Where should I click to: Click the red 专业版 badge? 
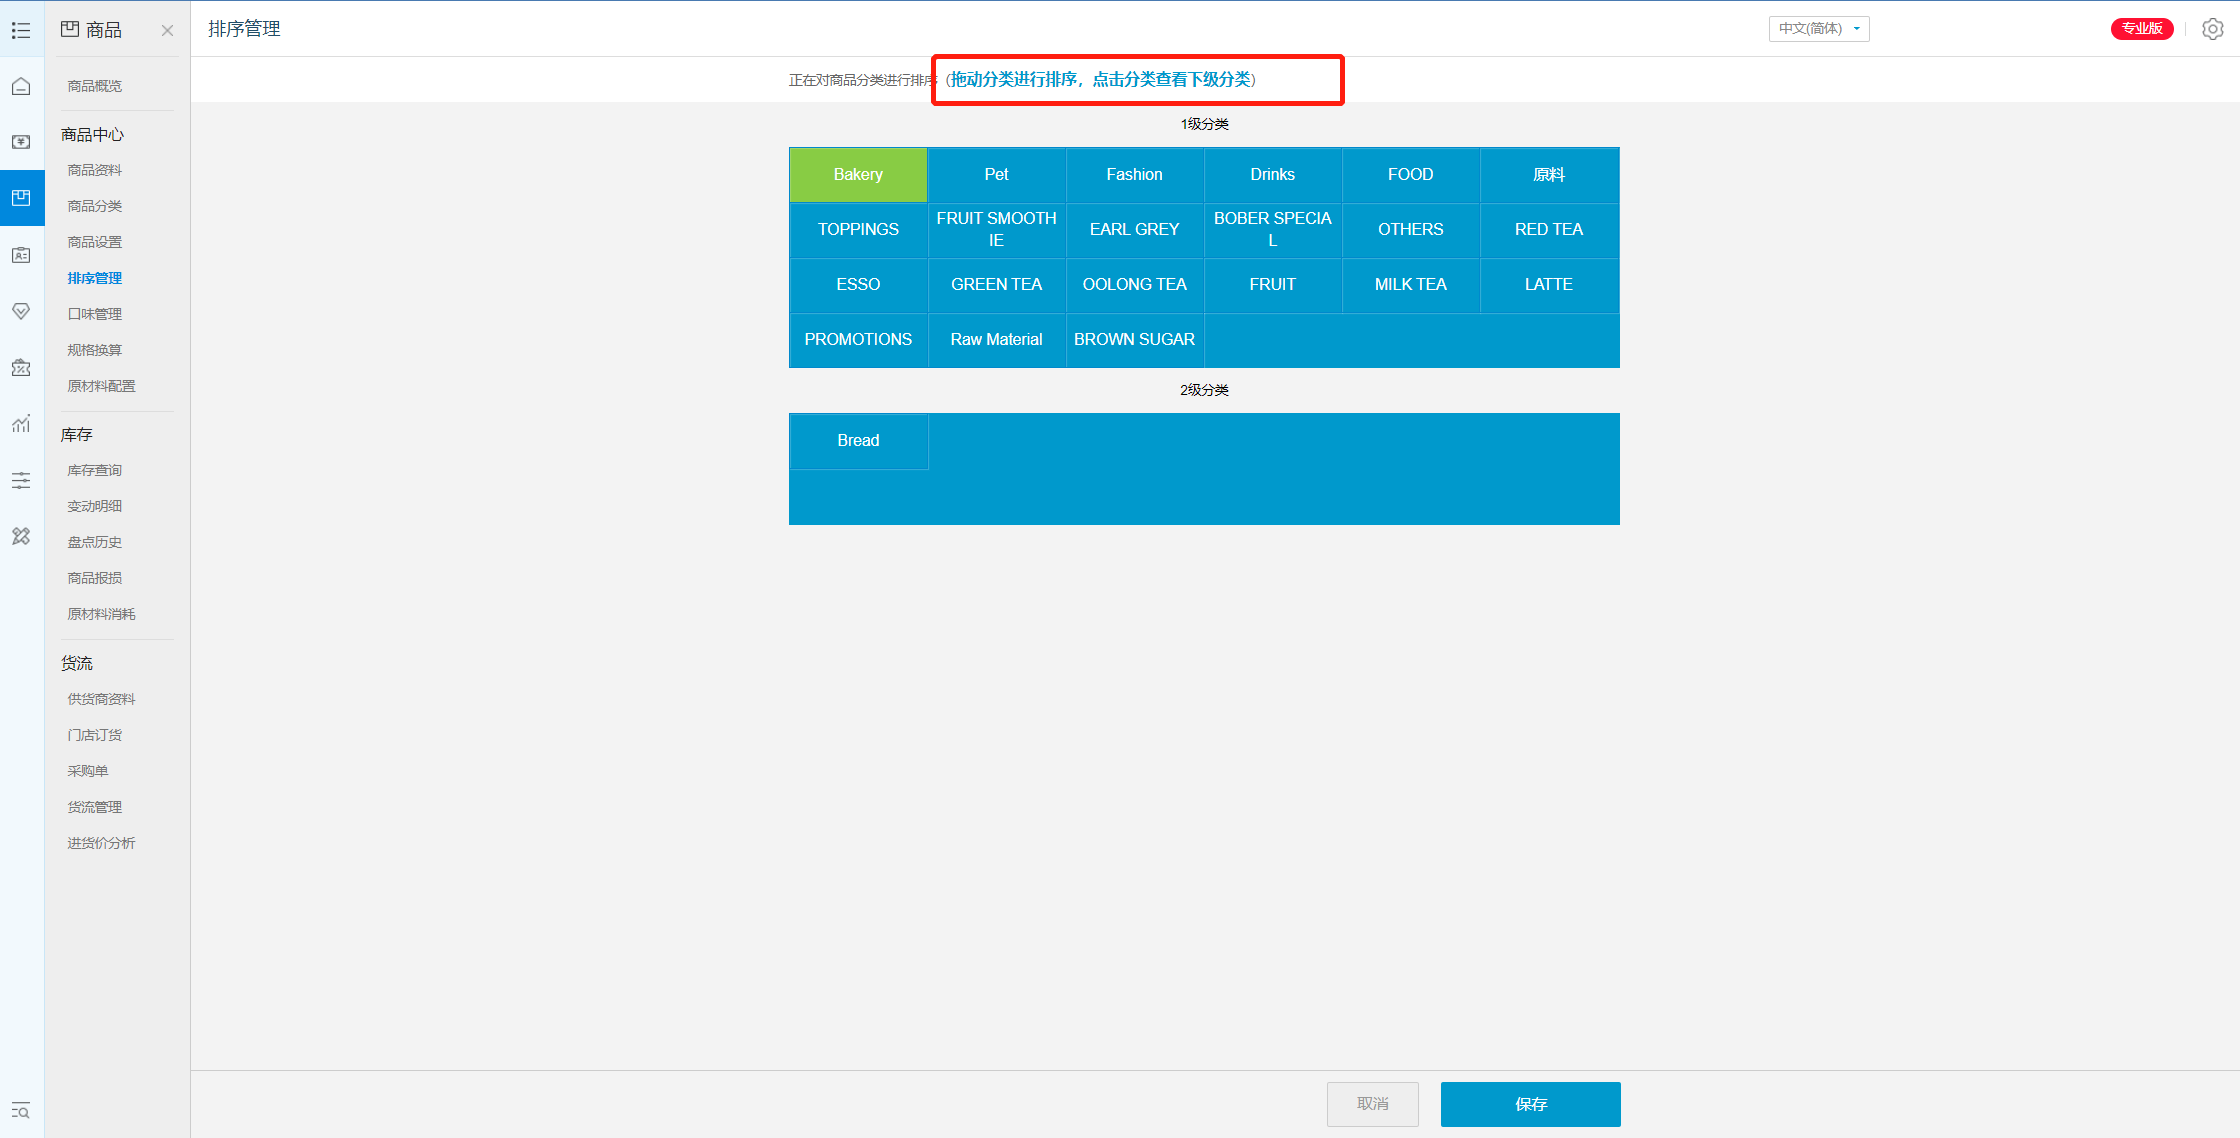tap(2141, 29)
